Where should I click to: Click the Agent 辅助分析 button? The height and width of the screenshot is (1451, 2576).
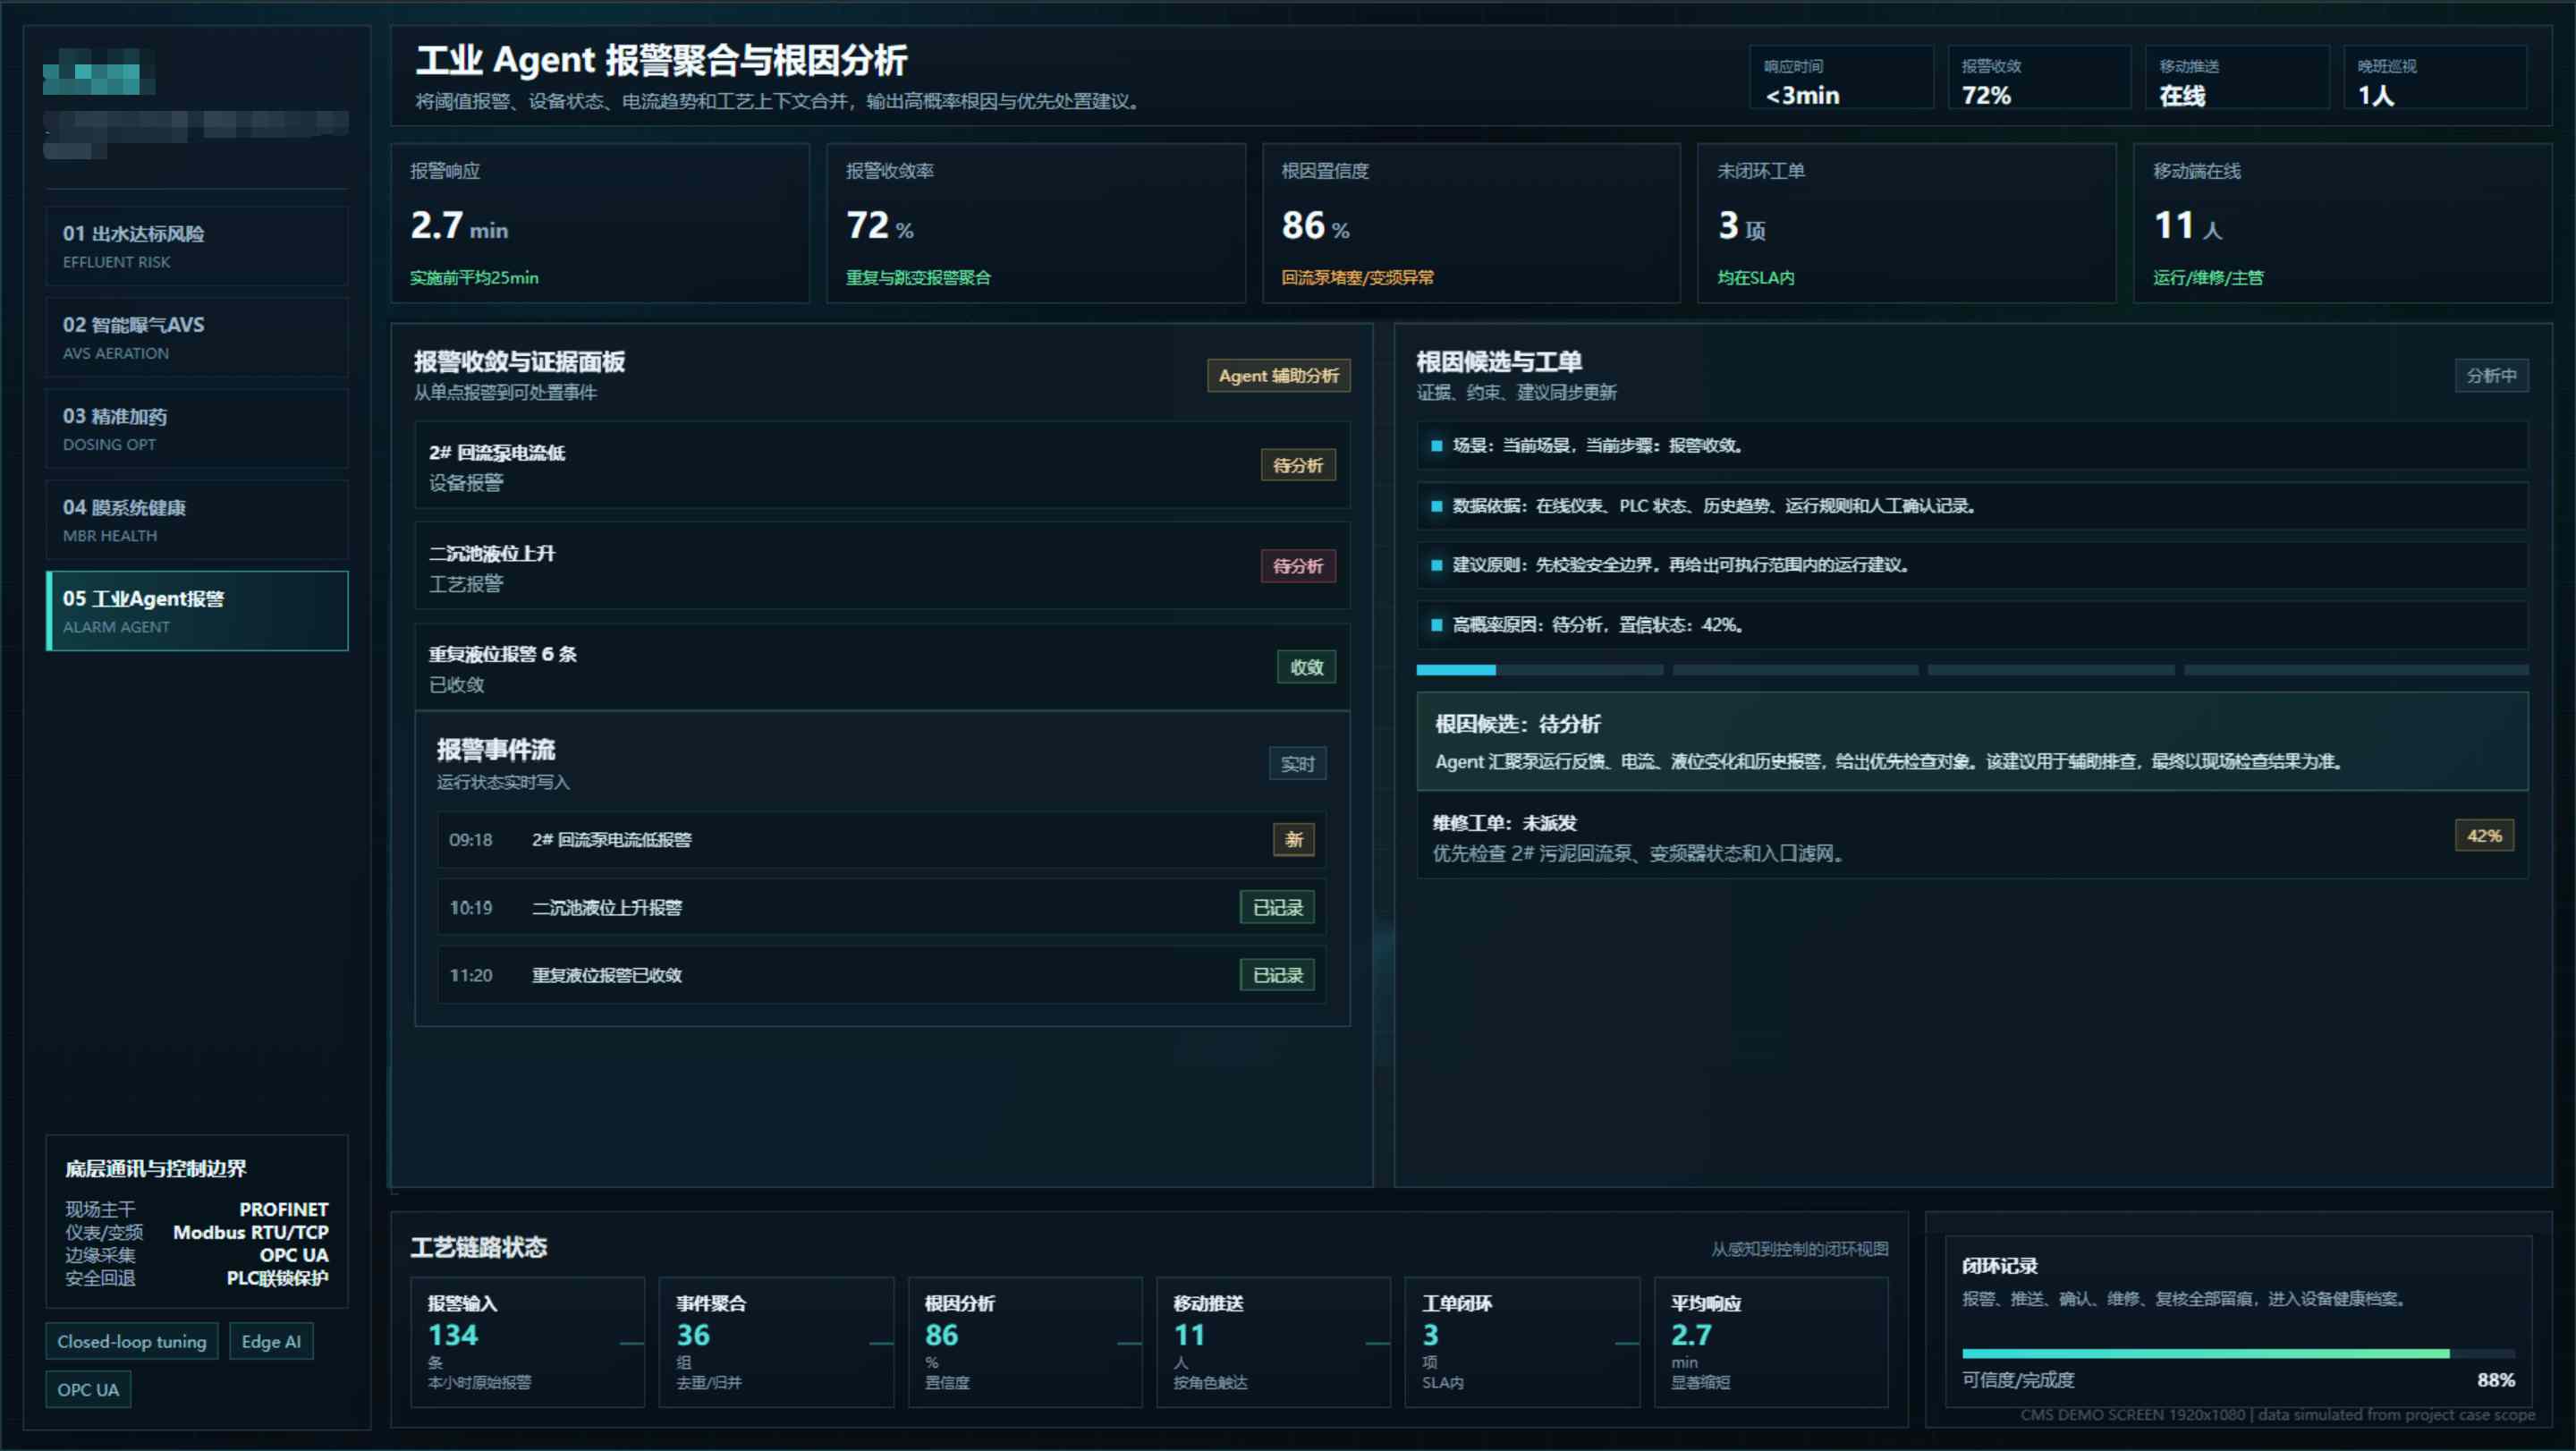click(x=1278, y=375)
